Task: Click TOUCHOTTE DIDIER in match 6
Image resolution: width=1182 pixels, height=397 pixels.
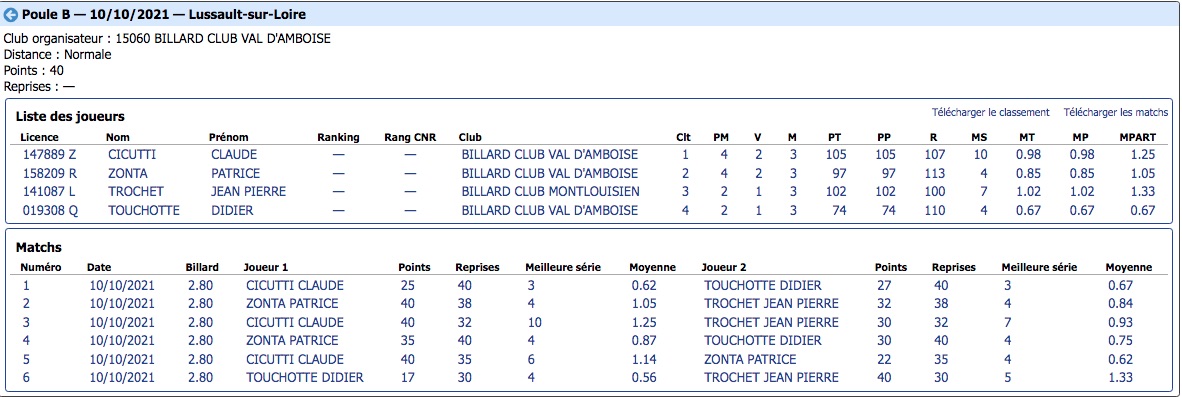Action: point(305,377)
